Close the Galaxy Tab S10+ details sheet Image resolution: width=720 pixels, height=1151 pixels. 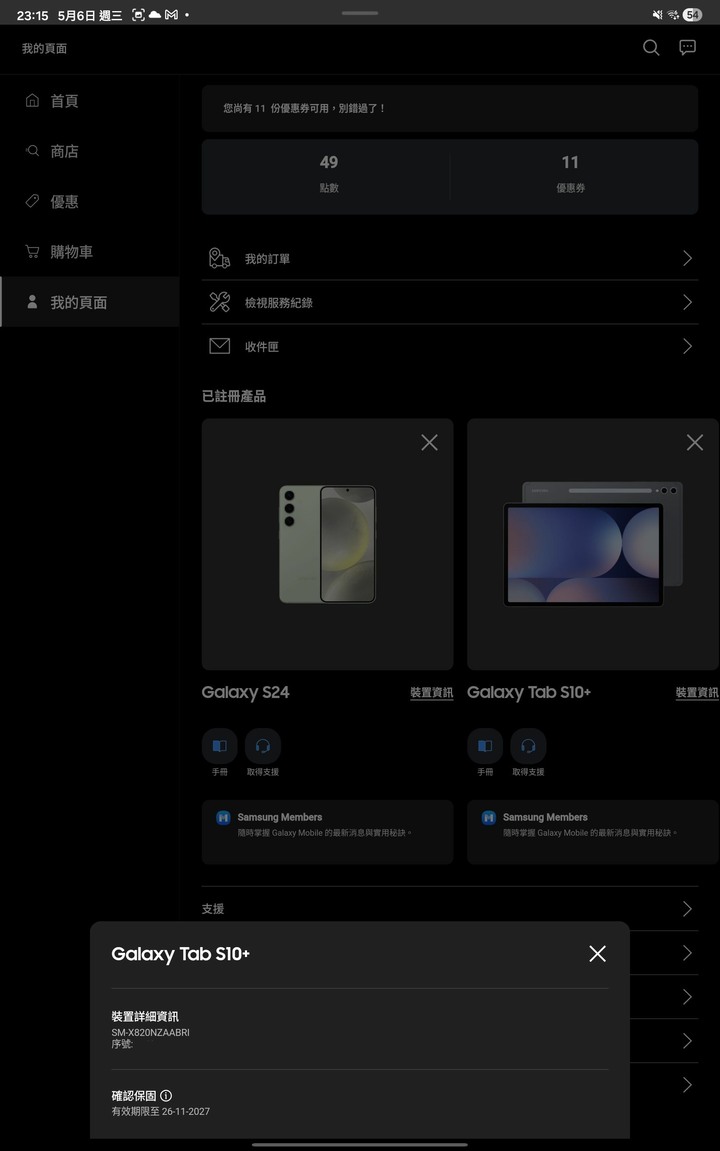tap(597, 954)
